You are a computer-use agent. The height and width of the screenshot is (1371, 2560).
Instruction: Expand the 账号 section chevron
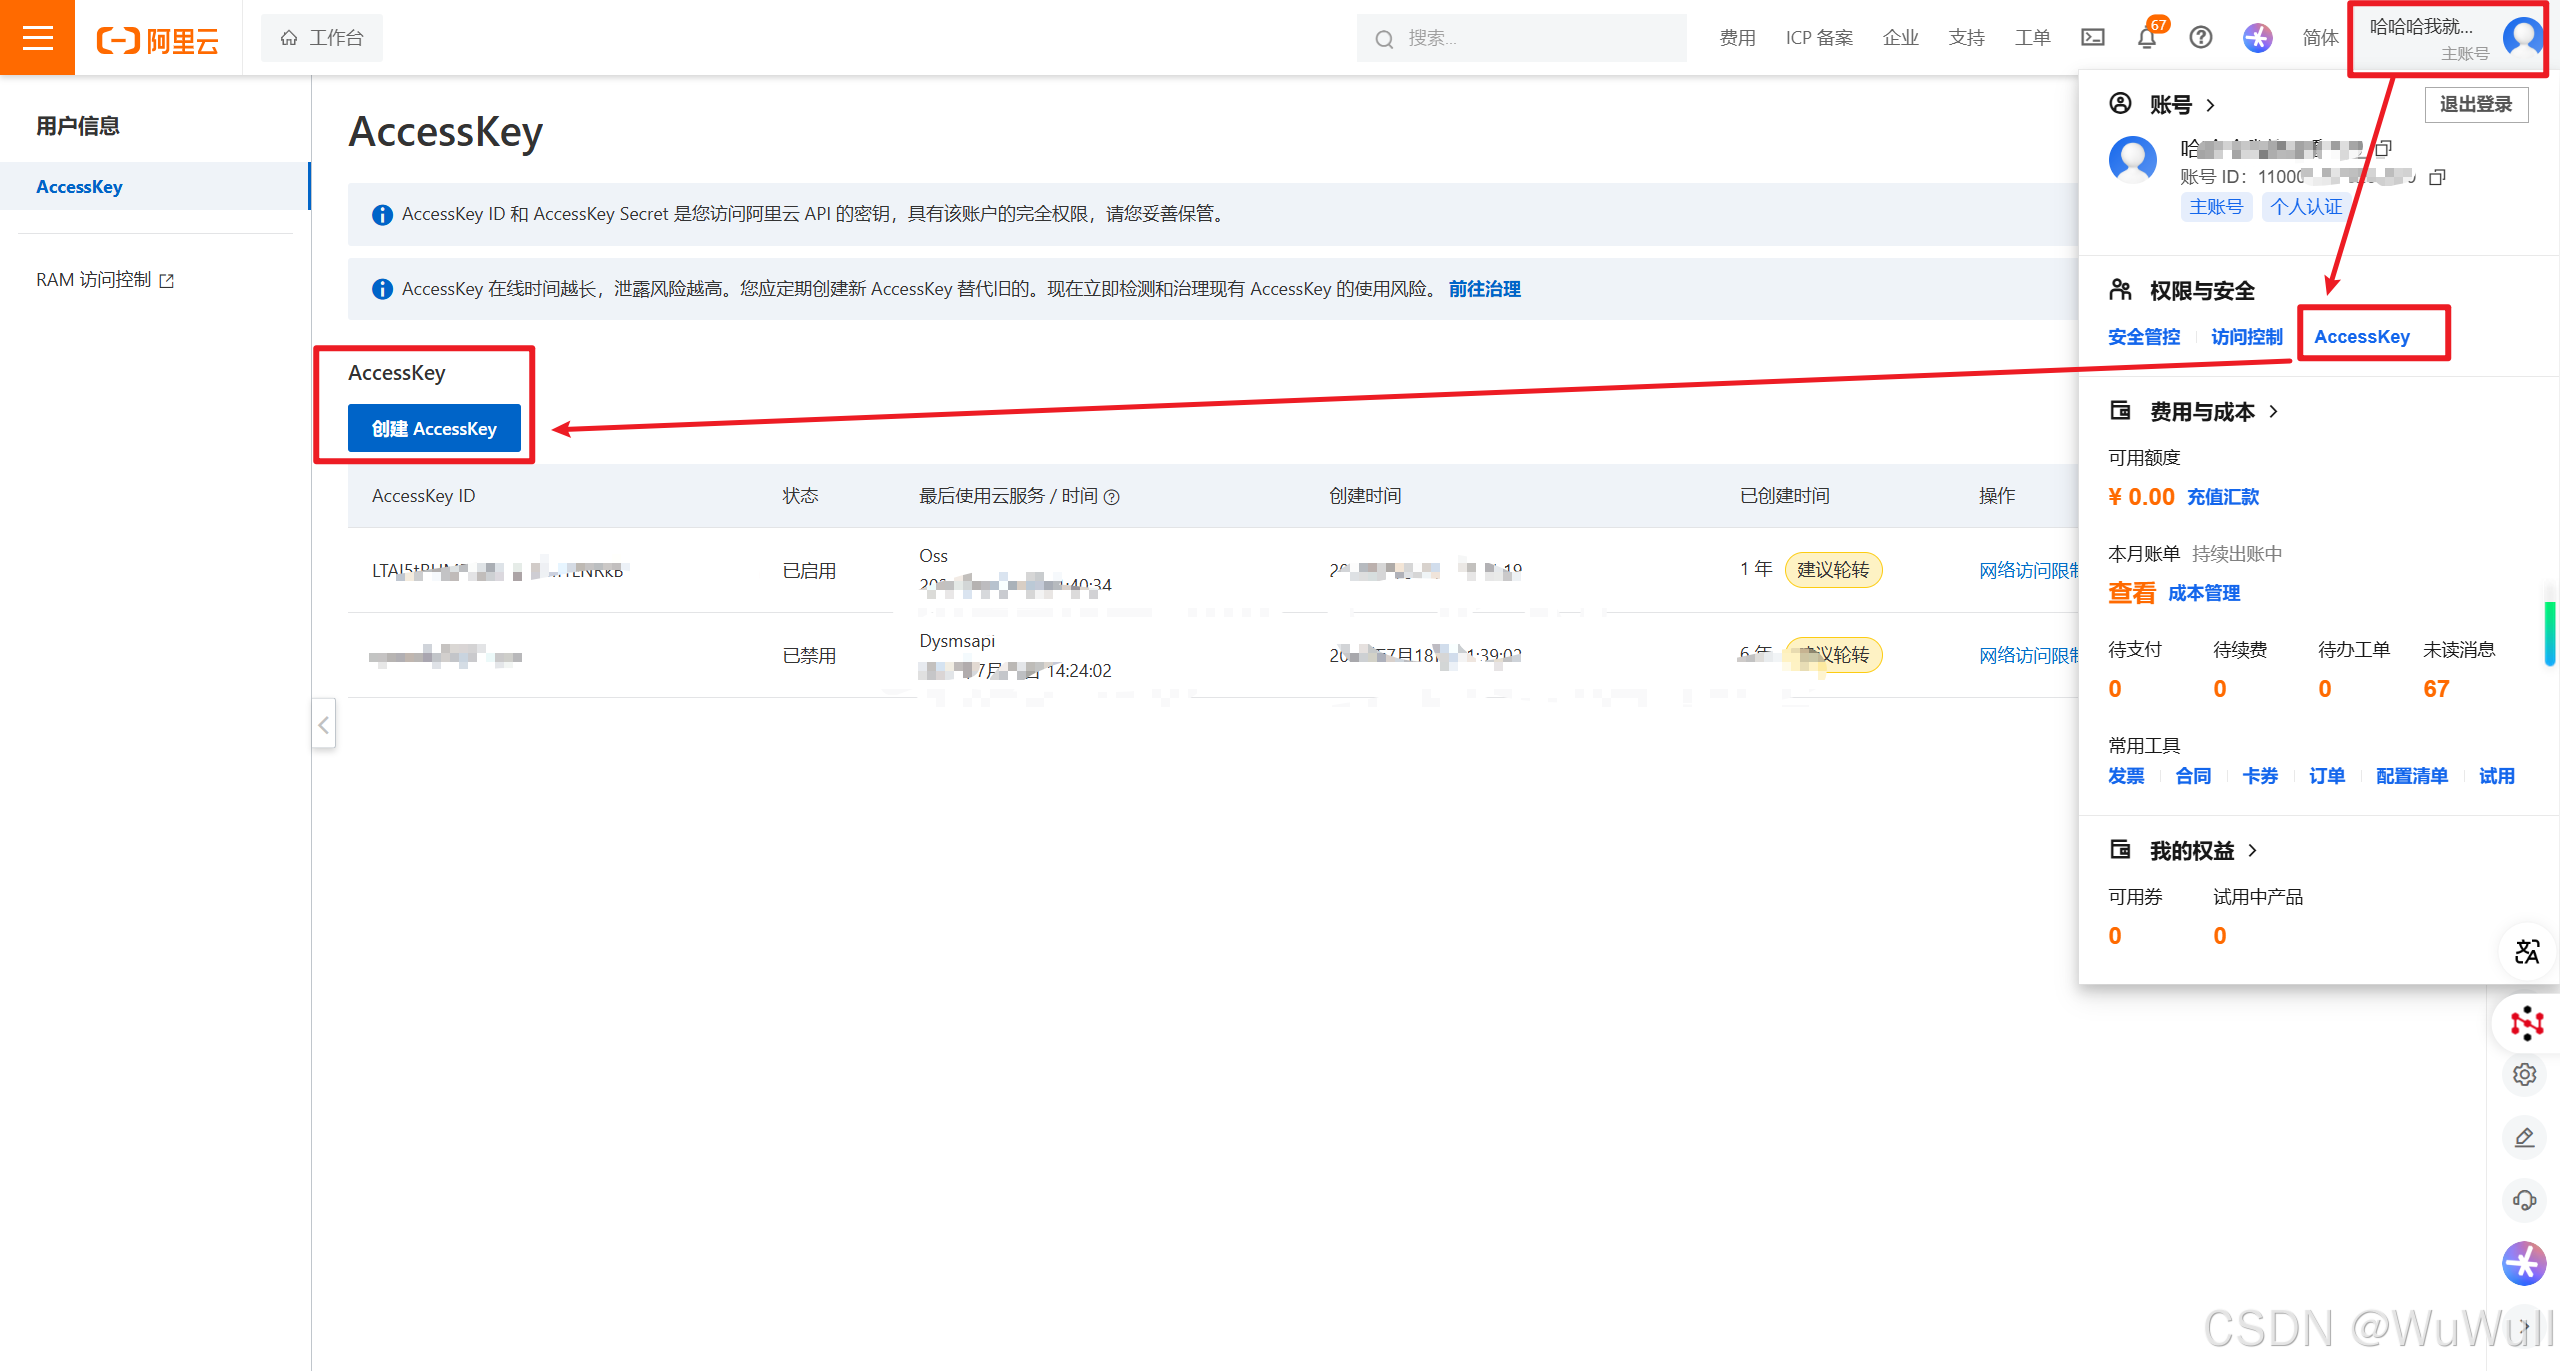[2210, 105]
